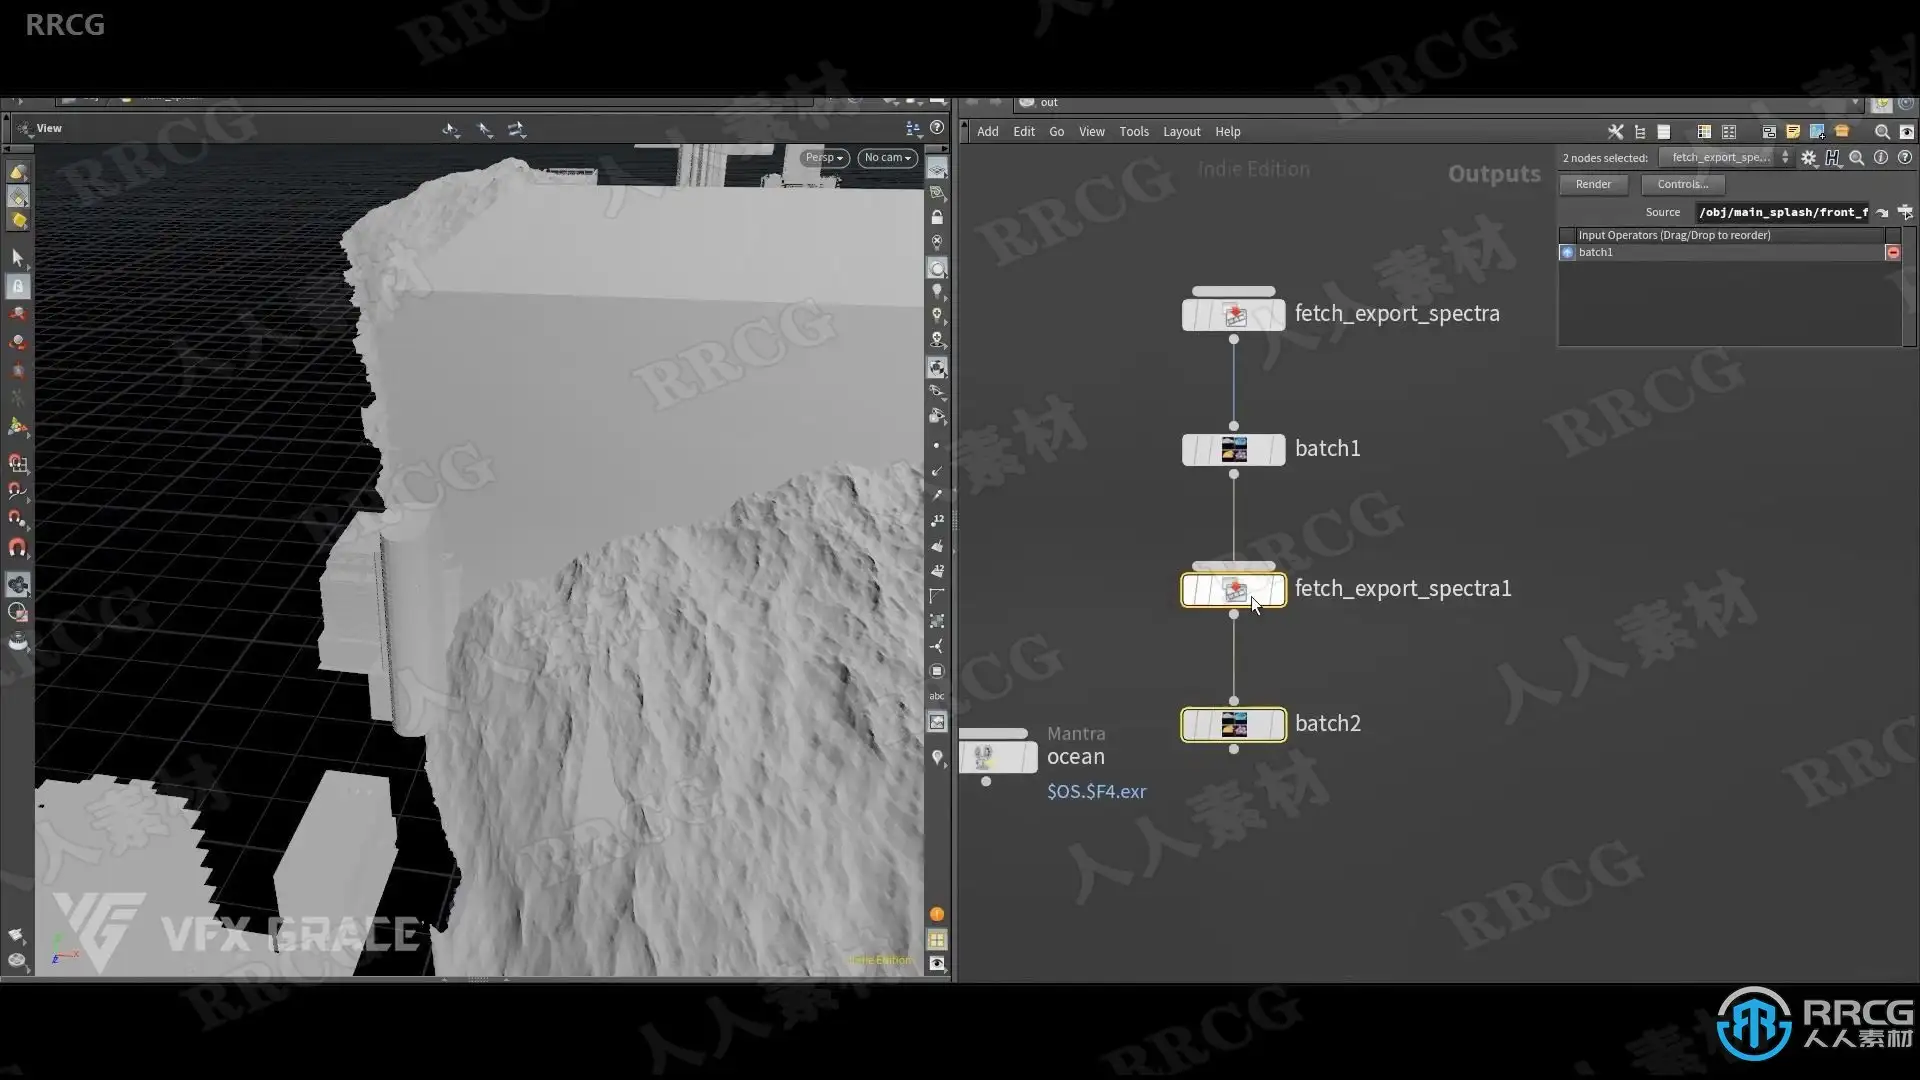Click the Source path input field
The image size is (1920, 1080).
click(x=1782, y=212)
